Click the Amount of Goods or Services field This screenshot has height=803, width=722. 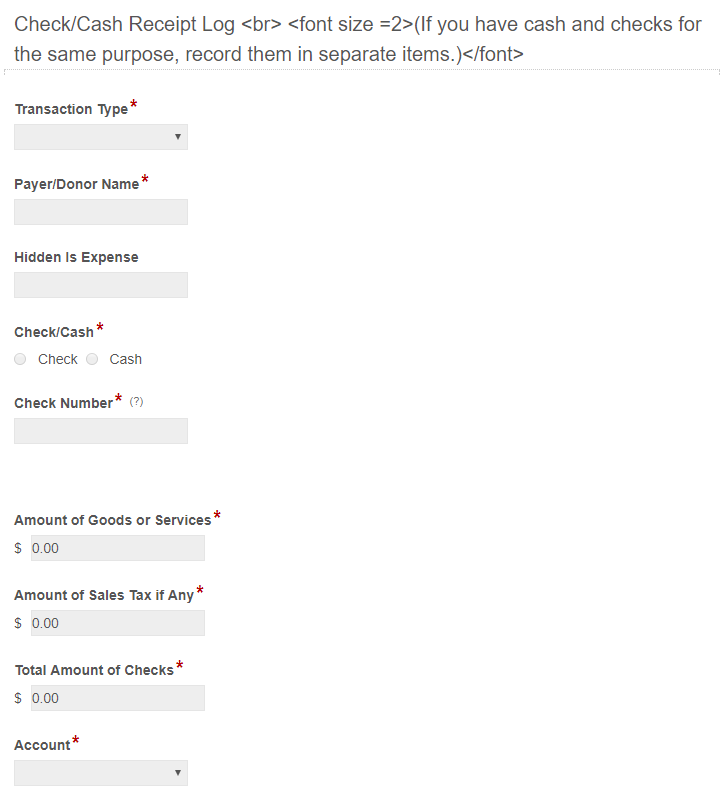pos(117,548)
